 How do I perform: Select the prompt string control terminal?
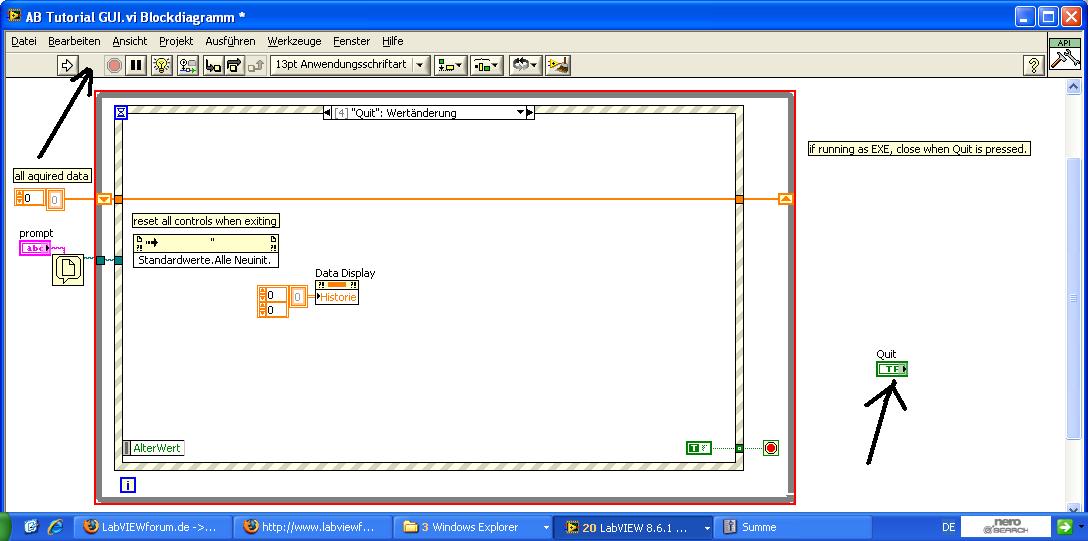[x=35, y=248]
